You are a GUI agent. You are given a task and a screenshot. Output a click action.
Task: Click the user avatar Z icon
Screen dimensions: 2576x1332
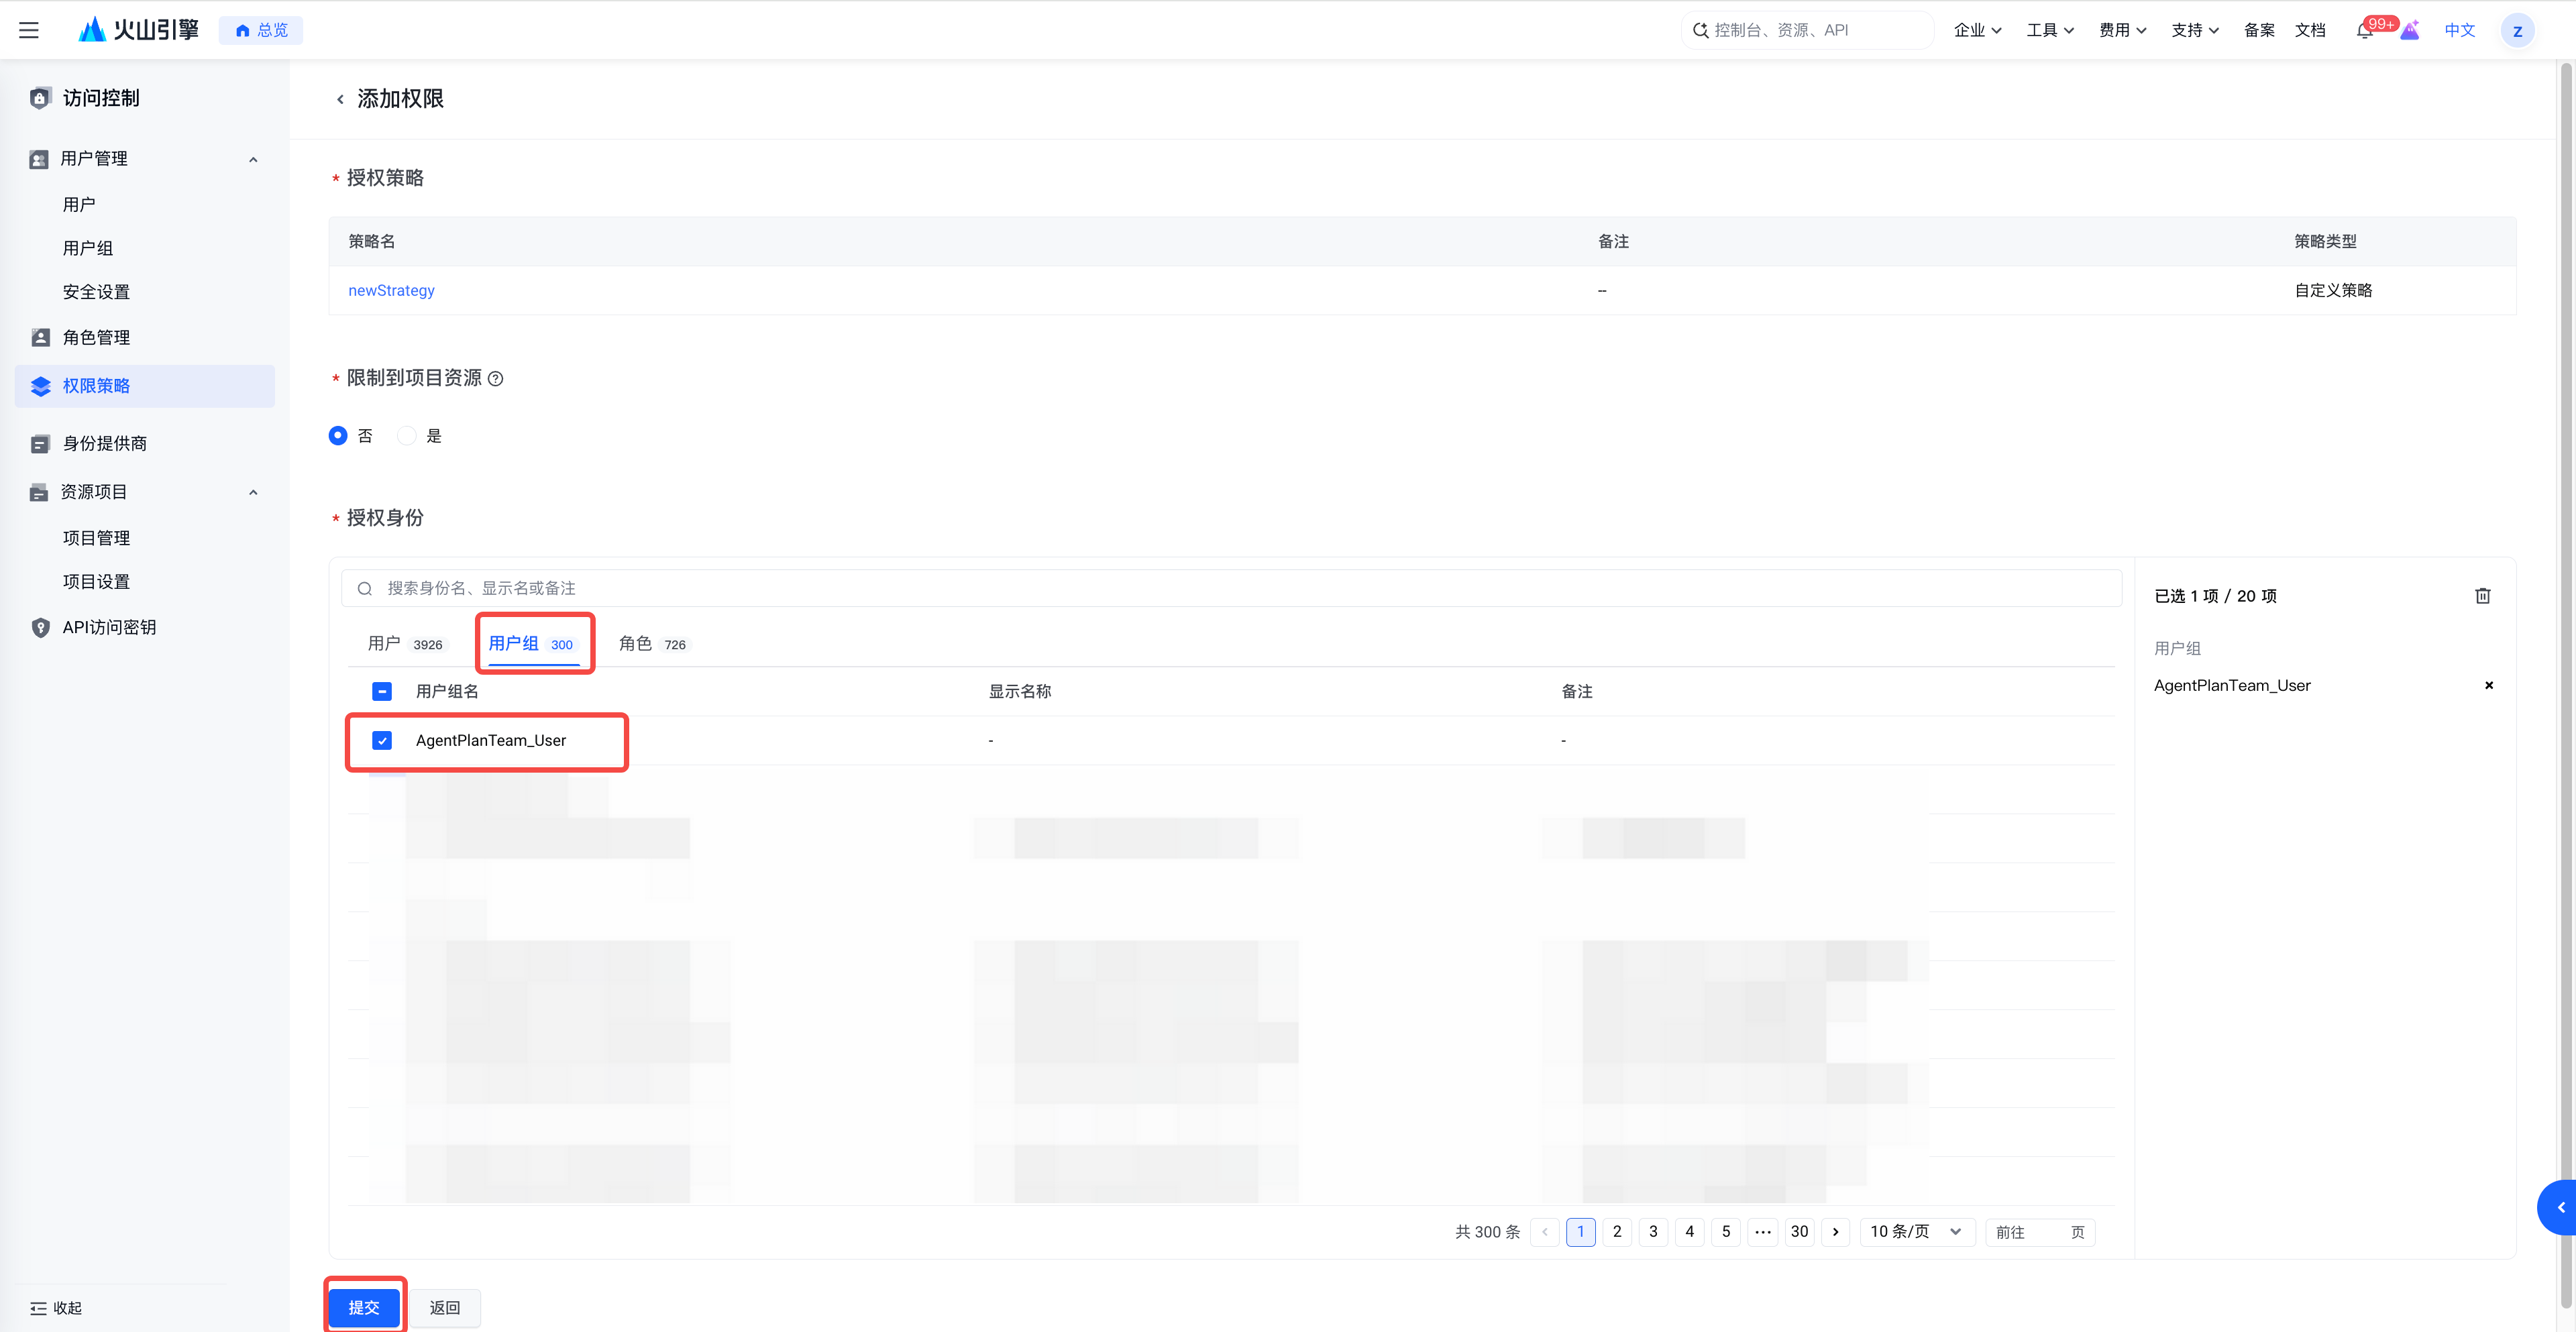[2517, 30]
